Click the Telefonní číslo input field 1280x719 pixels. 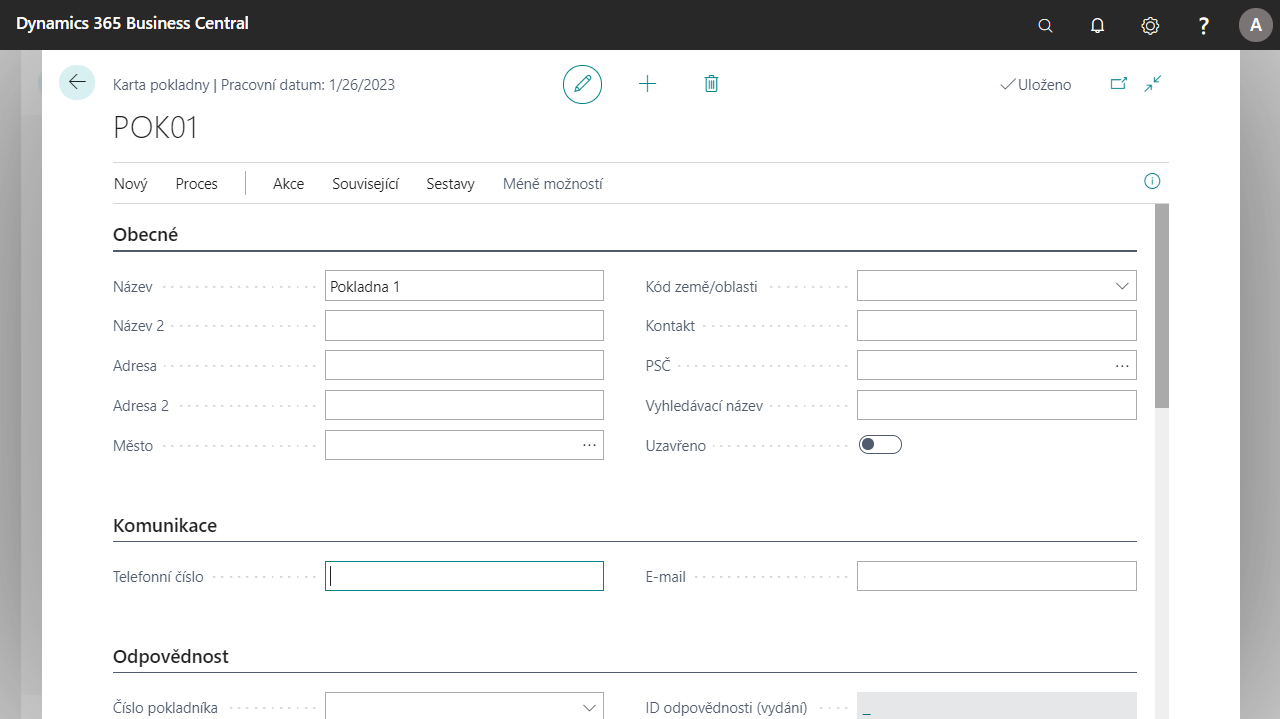(464, 576)
